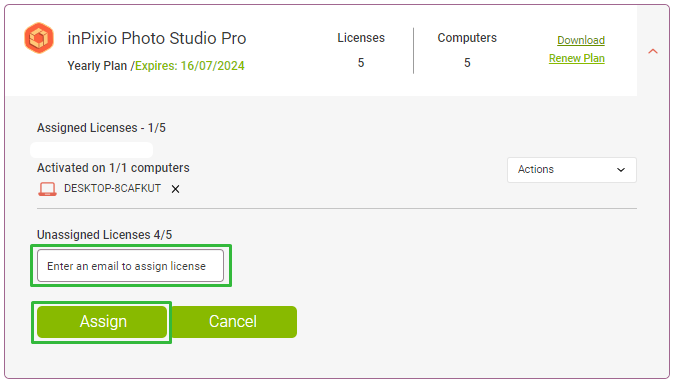
Task: Click the hidden assigned email entry
Action: click(x=92, y=150)
